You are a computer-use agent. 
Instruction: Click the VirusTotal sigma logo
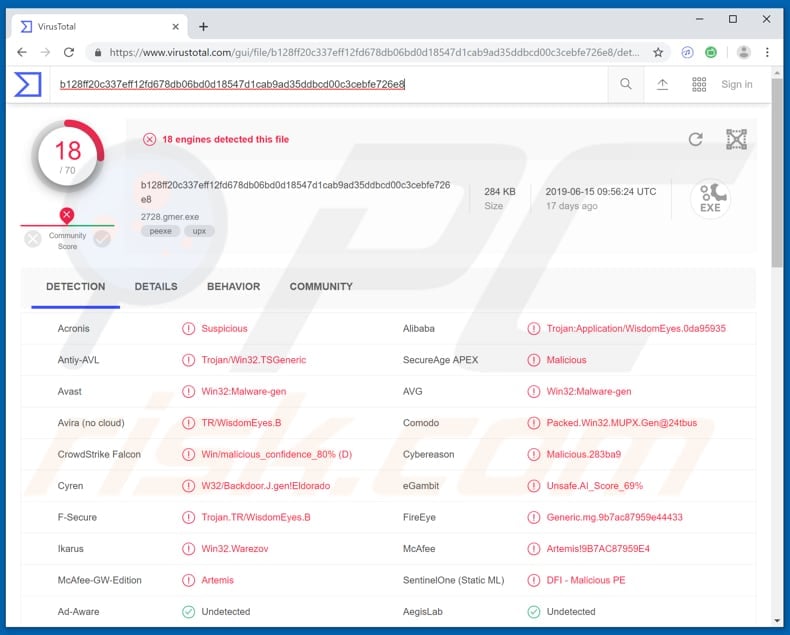[27, 84]
